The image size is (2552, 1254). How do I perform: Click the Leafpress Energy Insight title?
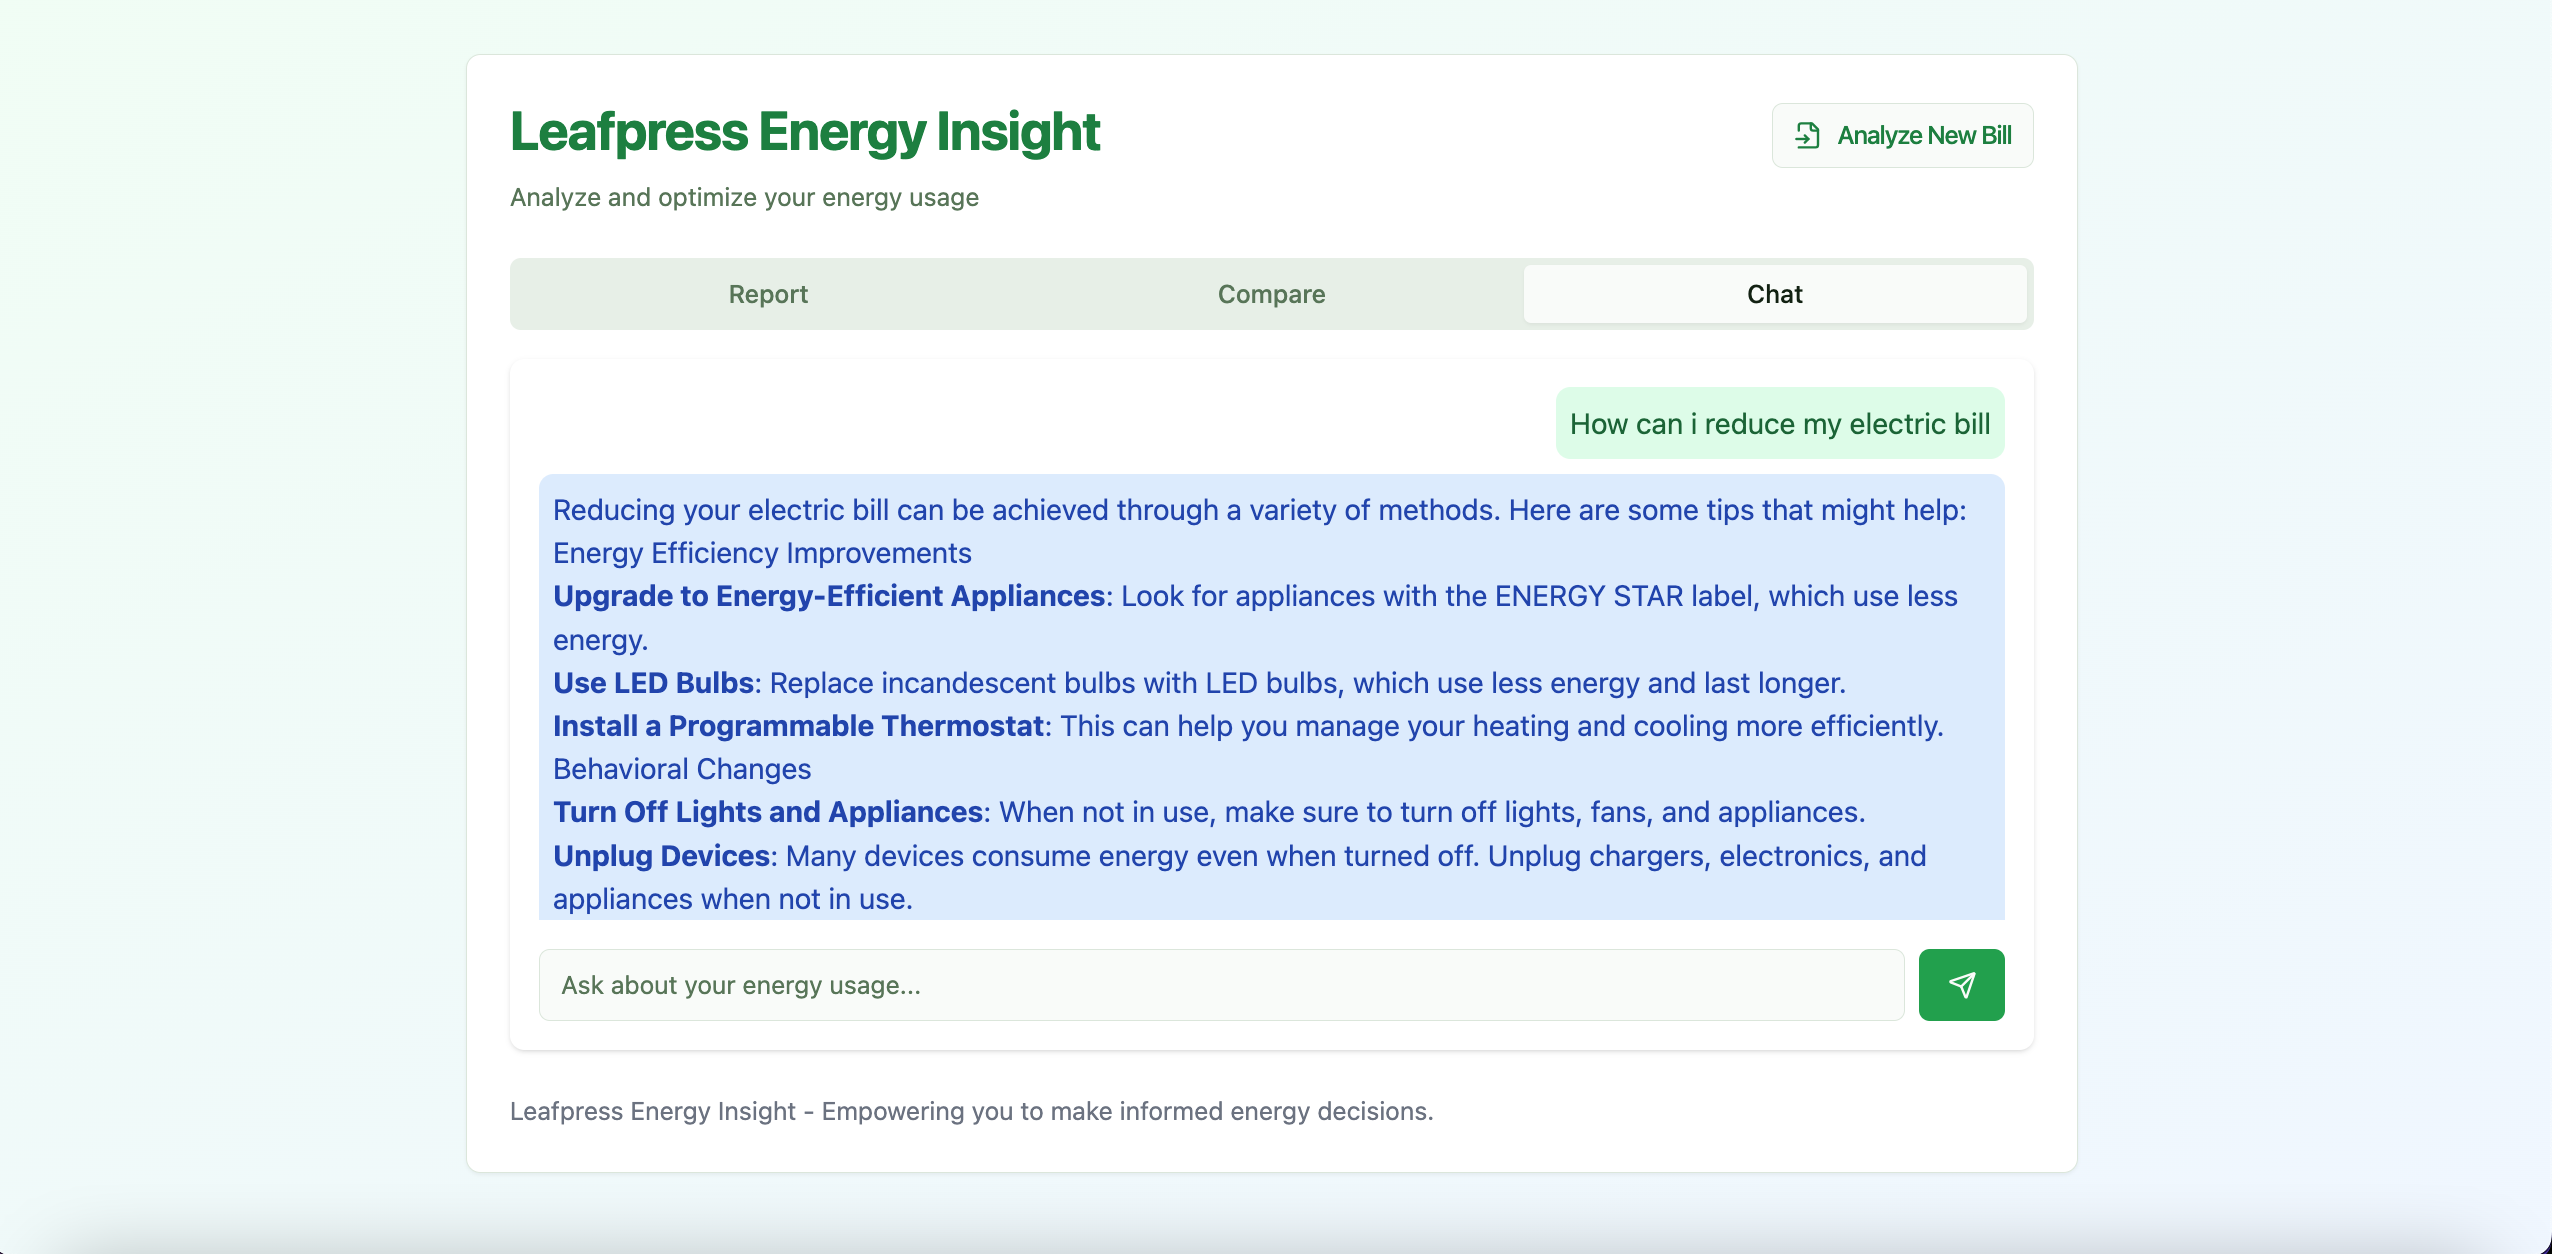804,132
